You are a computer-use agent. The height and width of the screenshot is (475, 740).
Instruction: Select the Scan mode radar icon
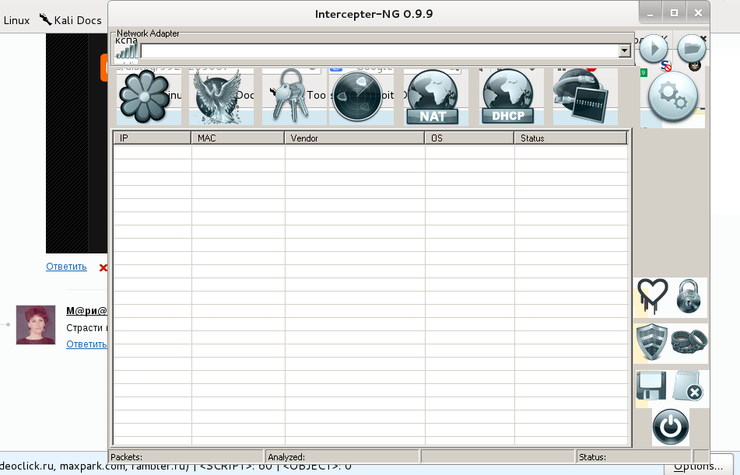358,97
